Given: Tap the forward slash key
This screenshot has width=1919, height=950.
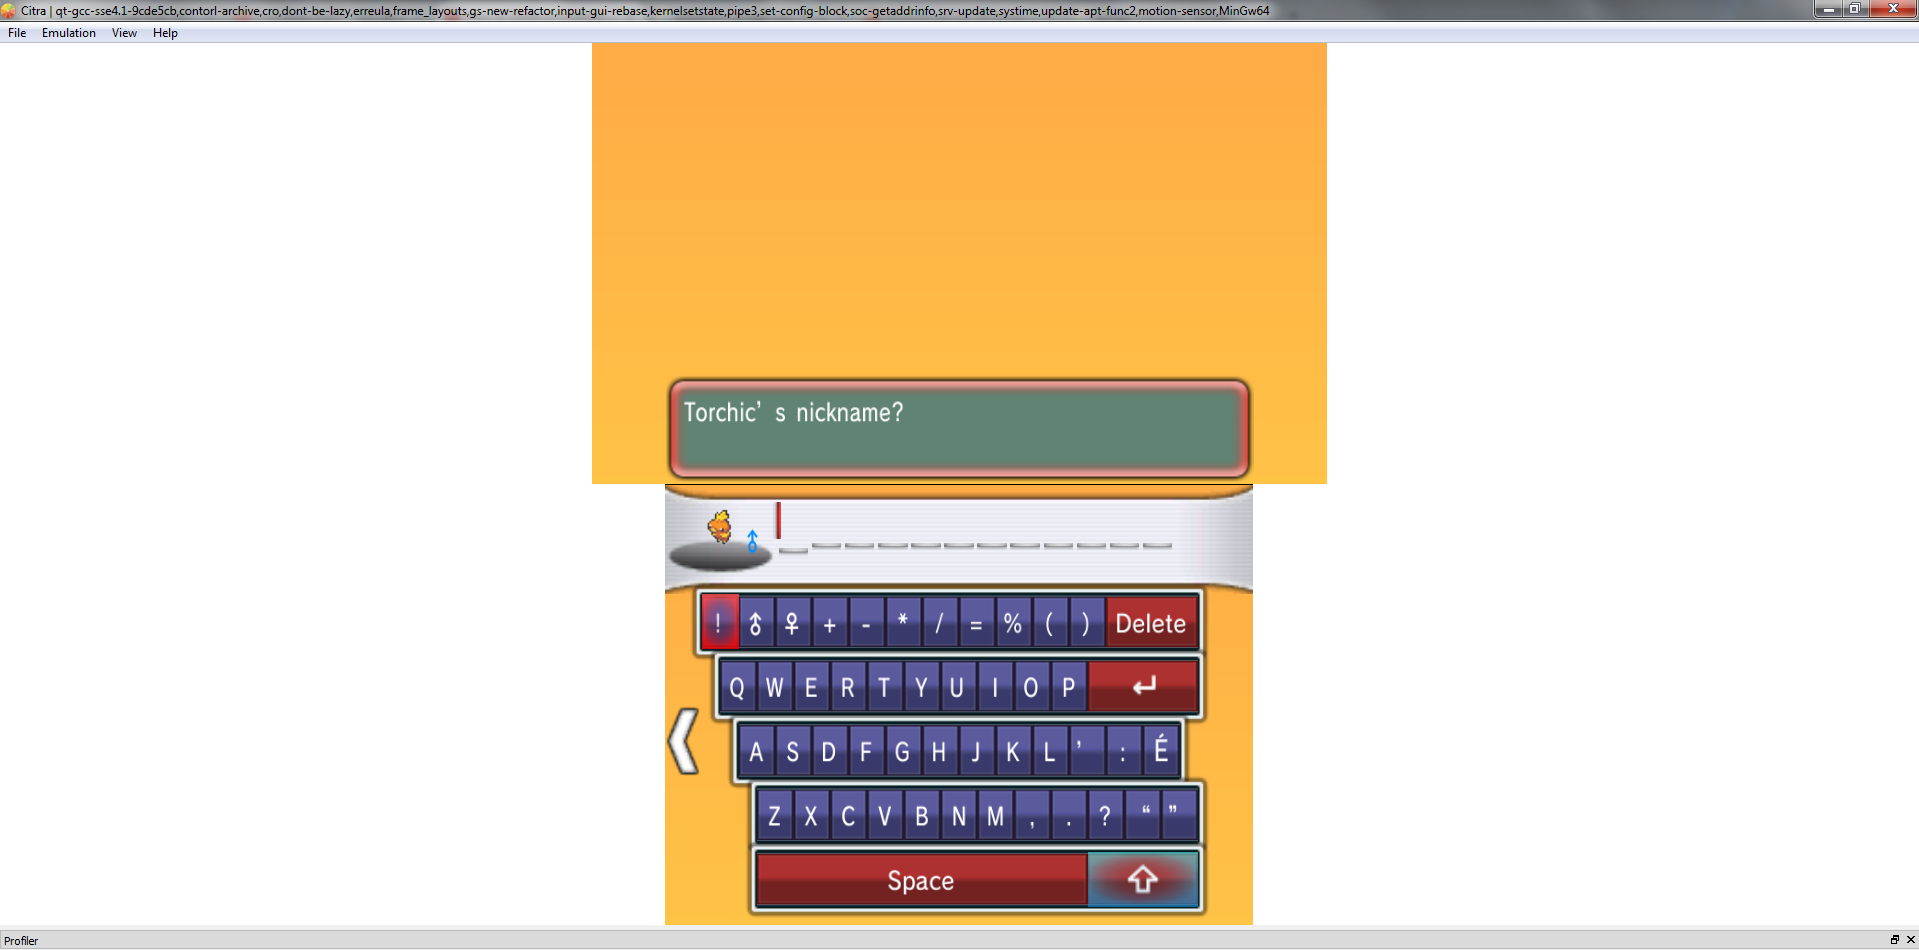Looking at the screenshot, I should click(939, 624).
